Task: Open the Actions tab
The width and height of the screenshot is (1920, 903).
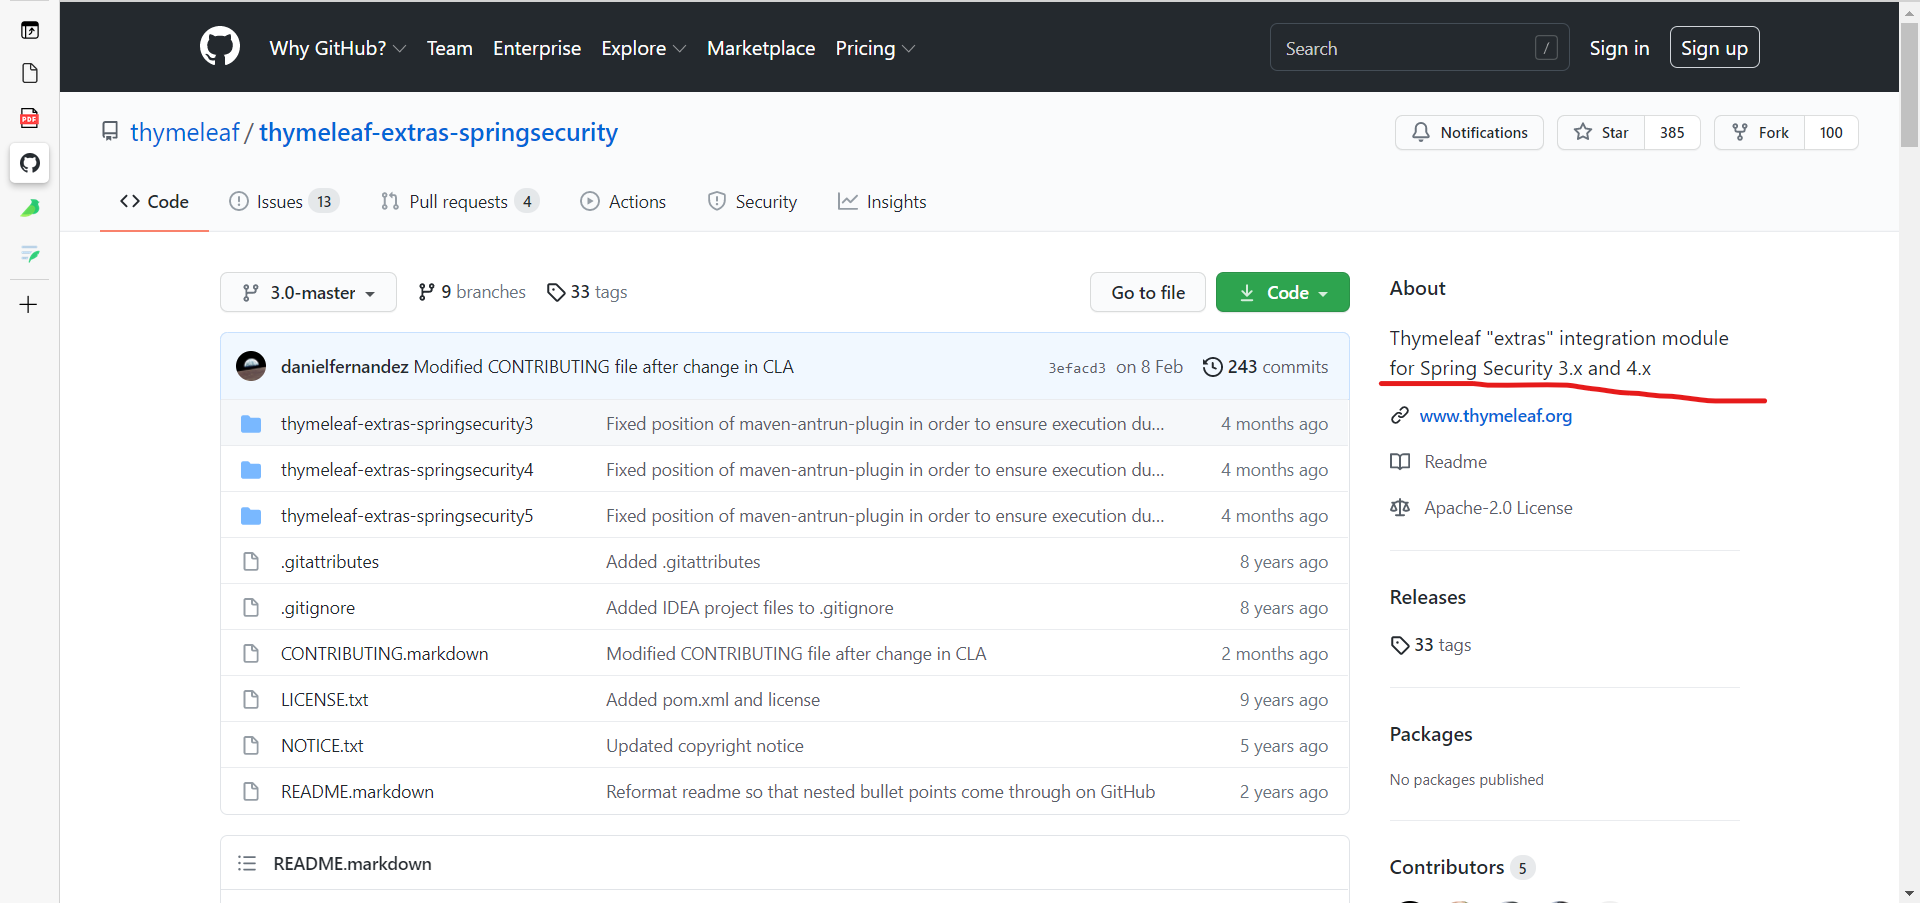Action: (x=623, y=201)
